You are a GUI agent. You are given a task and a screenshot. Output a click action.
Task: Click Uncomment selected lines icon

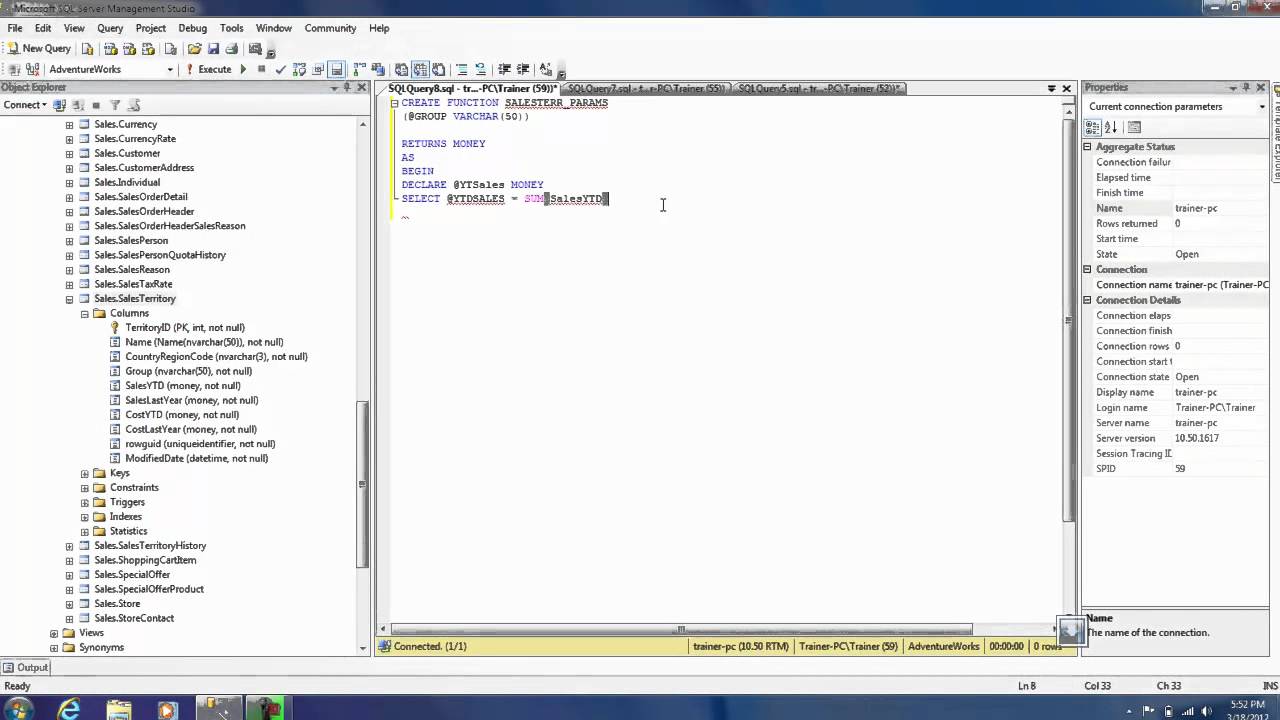481,69
